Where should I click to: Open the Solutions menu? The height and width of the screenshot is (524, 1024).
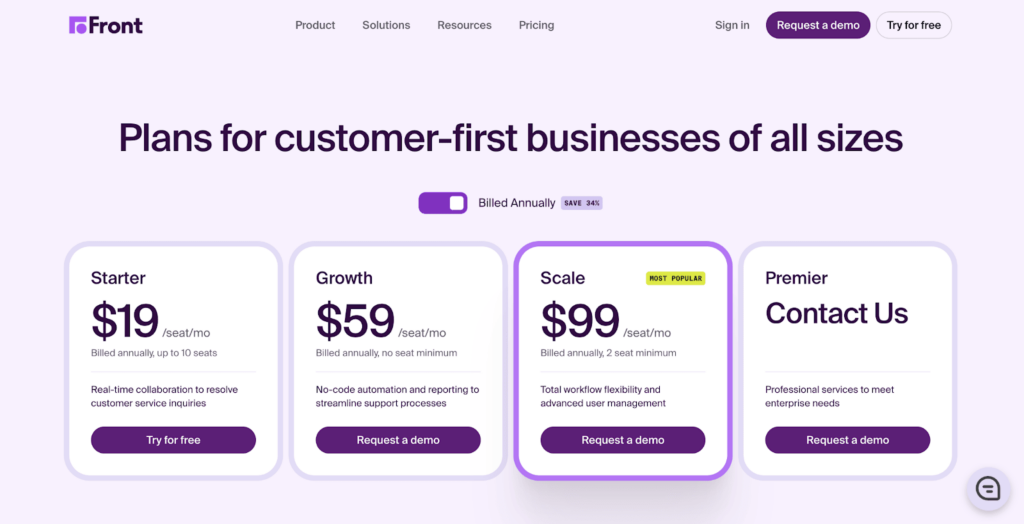(x=386, y=25)
